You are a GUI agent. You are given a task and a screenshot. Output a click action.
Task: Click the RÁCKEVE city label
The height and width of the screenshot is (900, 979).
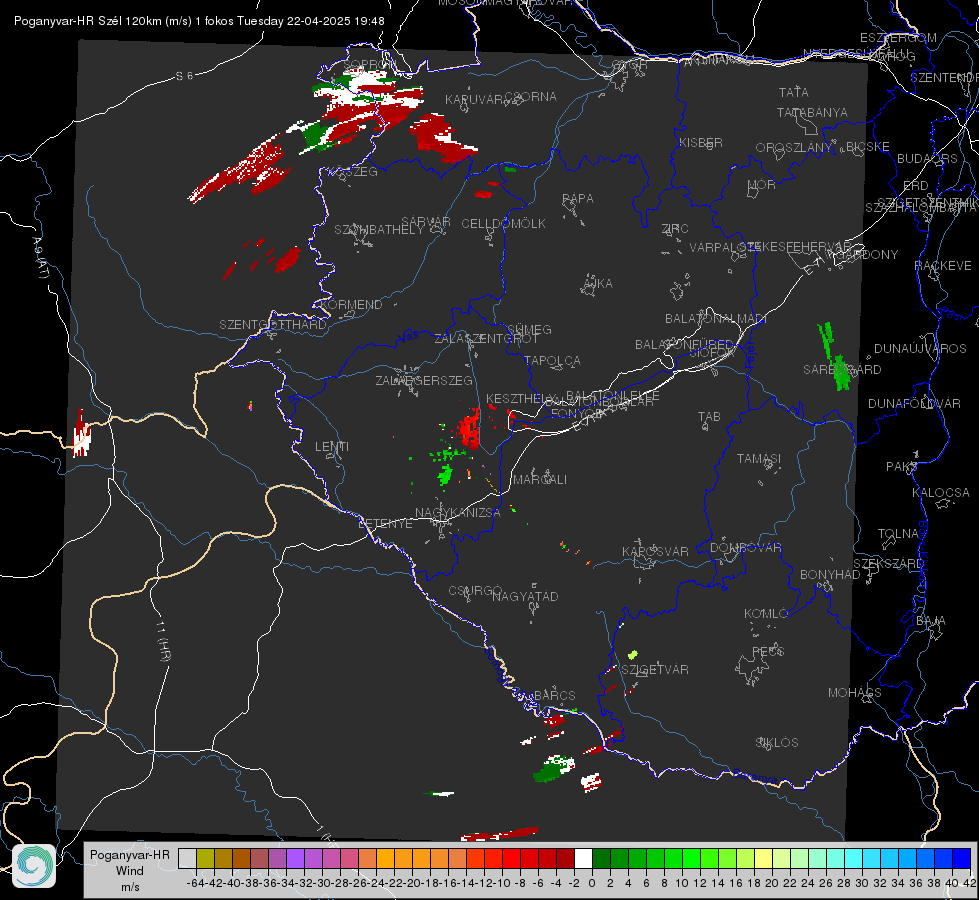point(943,265)
